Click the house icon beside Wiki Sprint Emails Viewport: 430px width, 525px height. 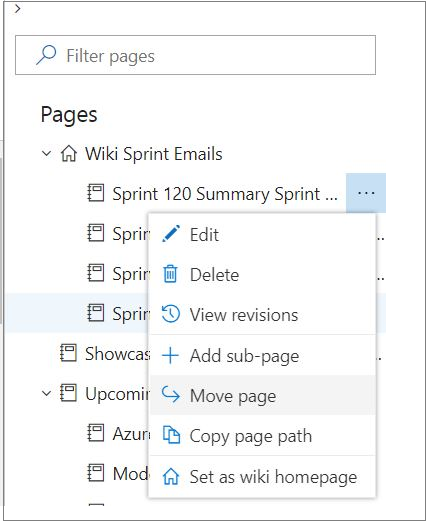69,154
